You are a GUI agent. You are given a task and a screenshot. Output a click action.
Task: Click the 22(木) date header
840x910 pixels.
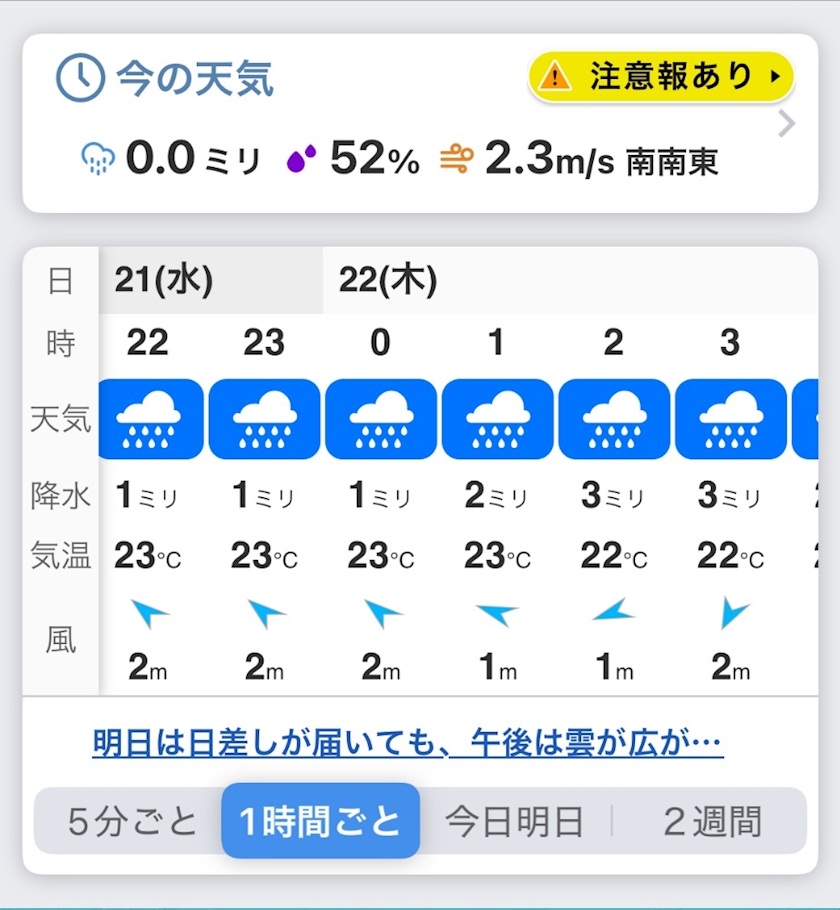pos(388,281)
